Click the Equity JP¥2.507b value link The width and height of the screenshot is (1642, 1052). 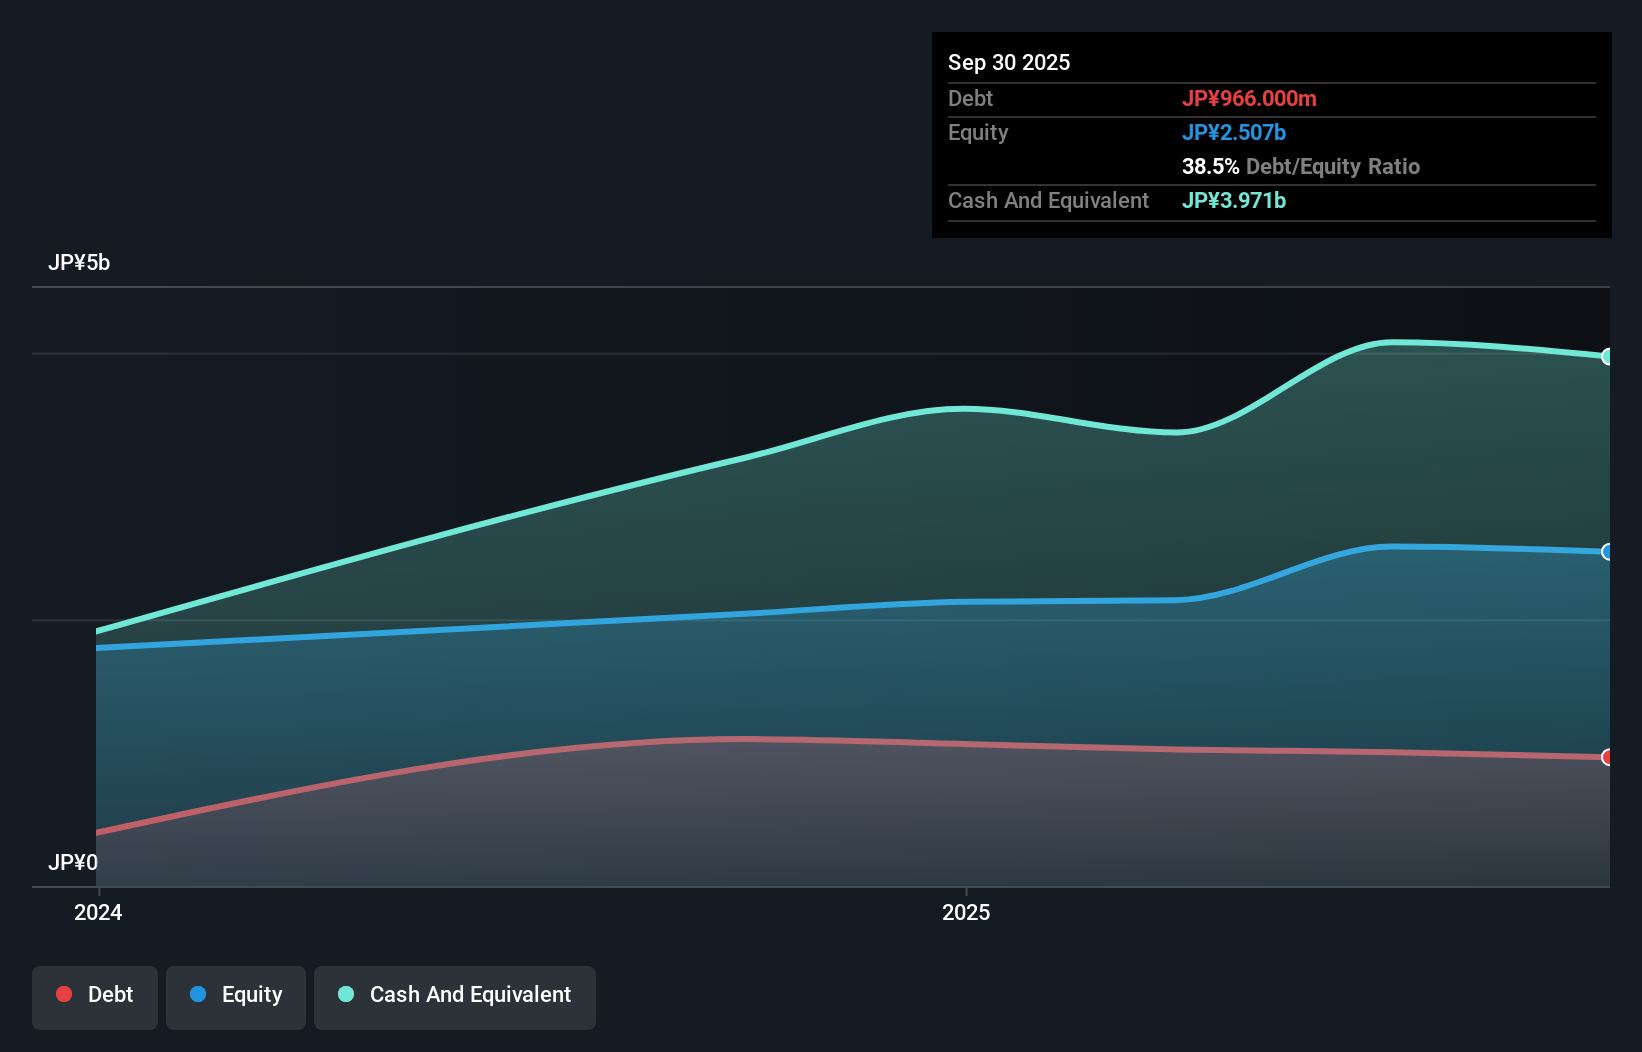tap(1235, 131)
